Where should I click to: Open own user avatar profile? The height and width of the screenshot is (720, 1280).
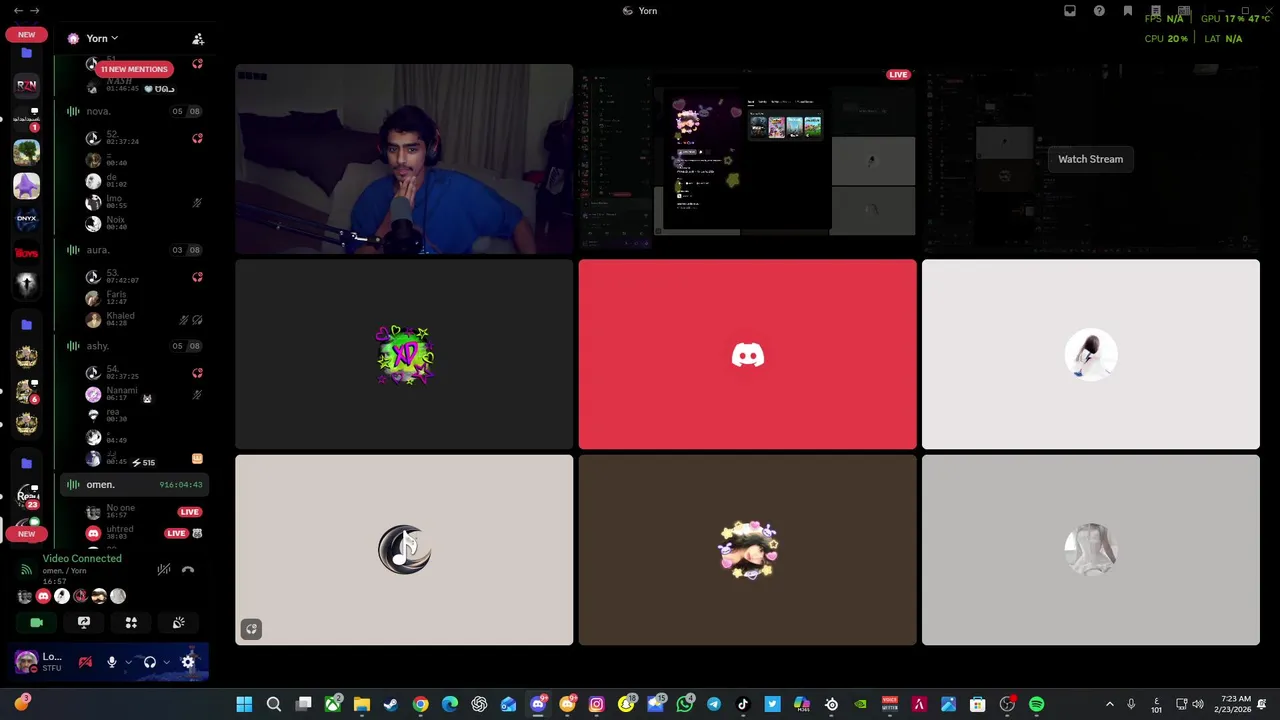[27, 662]
